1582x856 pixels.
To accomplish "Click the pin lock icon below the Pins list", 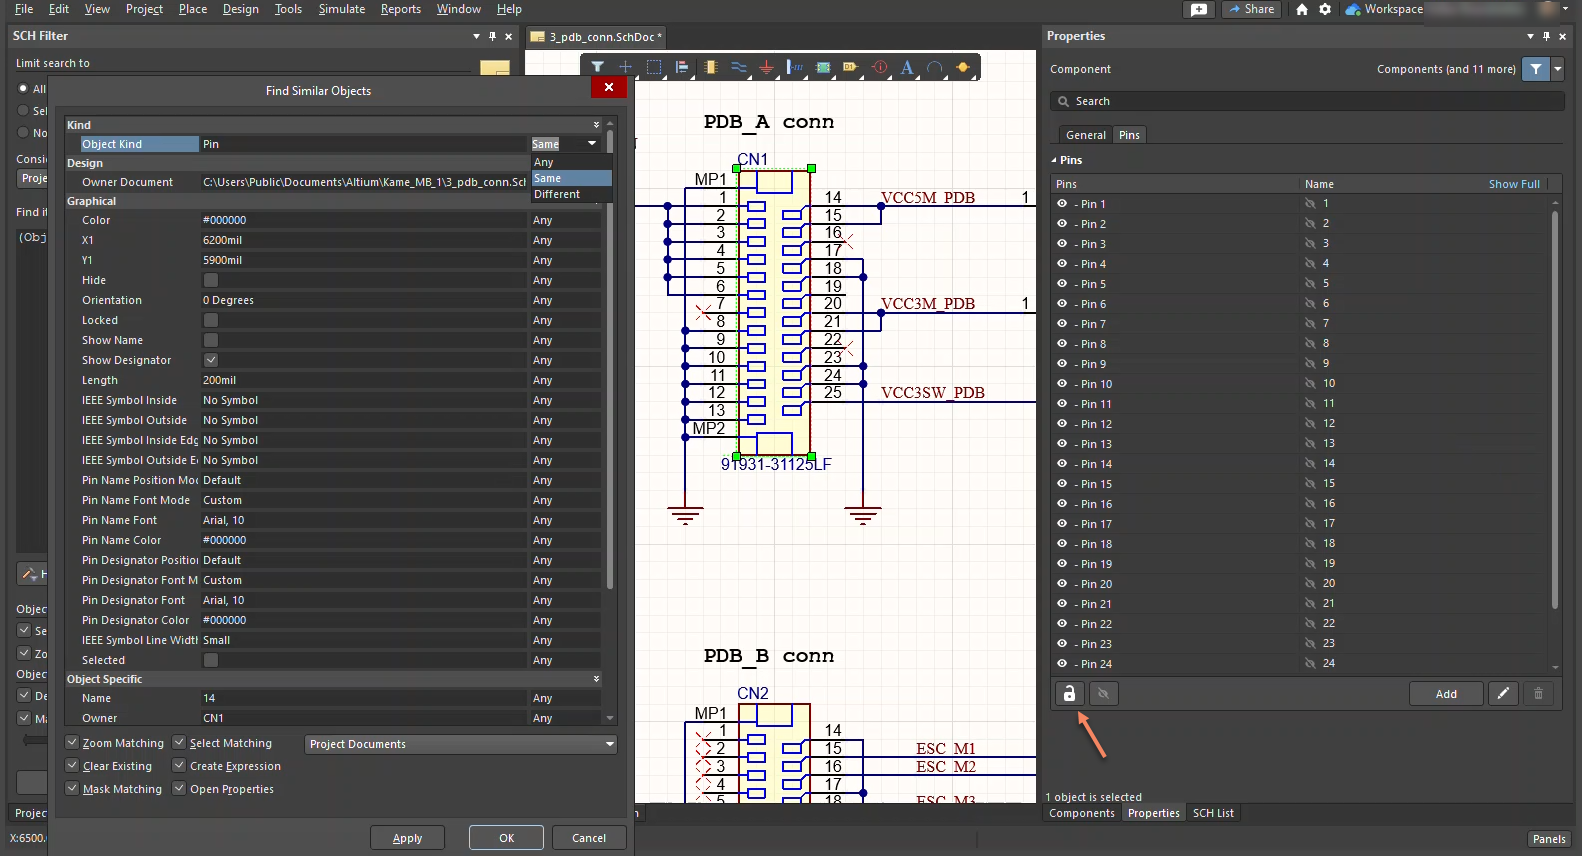I will pyautogui.click(x=1069, y=694).
